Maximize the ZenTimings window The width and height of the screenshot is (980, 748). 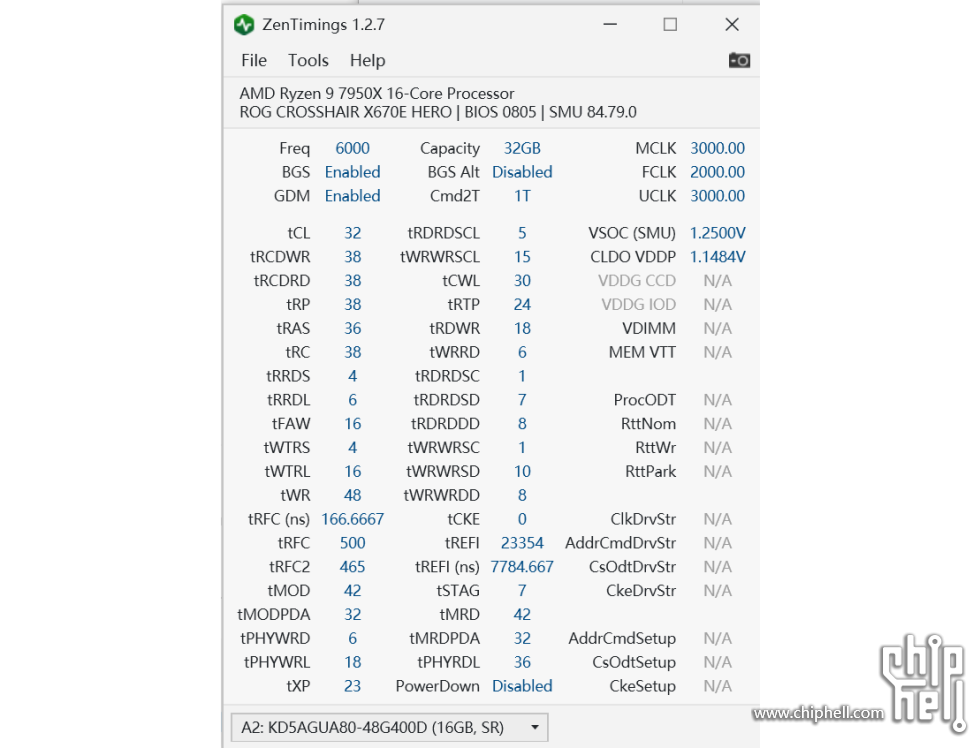(670, 24)
